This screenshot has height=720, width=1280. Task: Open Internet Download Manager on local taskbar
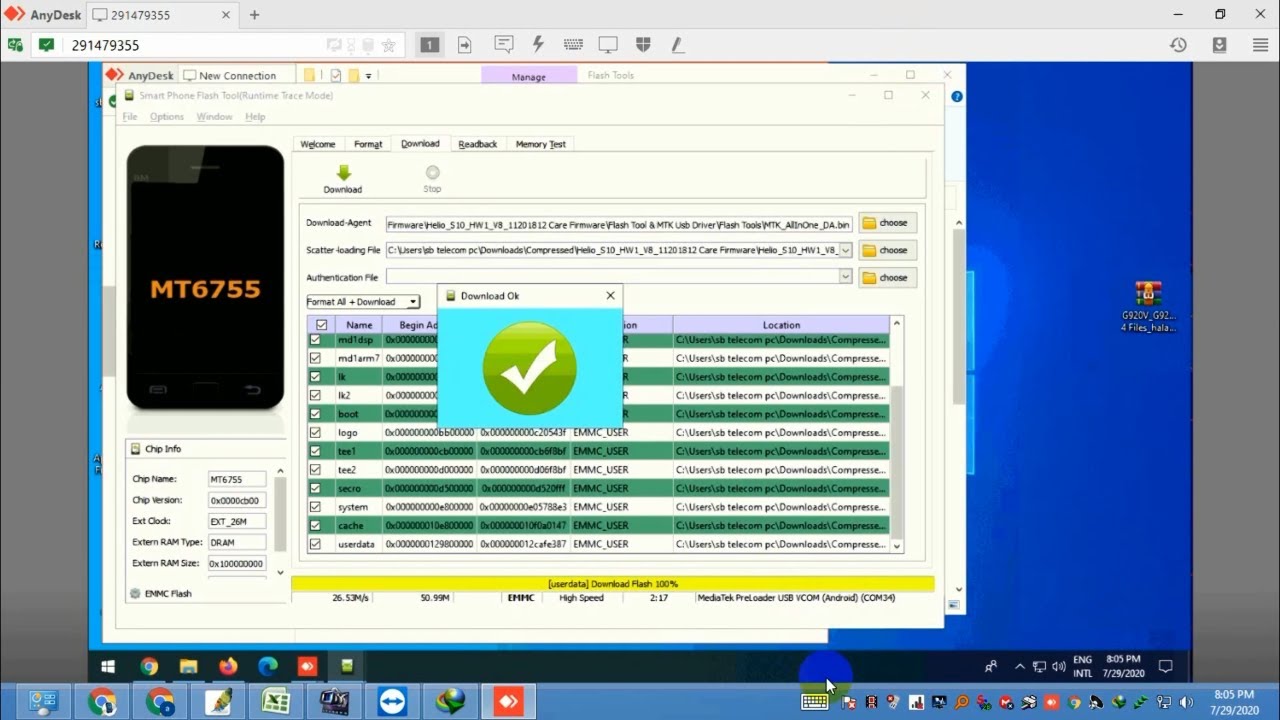pyautogui.click(x=451, y=702)
